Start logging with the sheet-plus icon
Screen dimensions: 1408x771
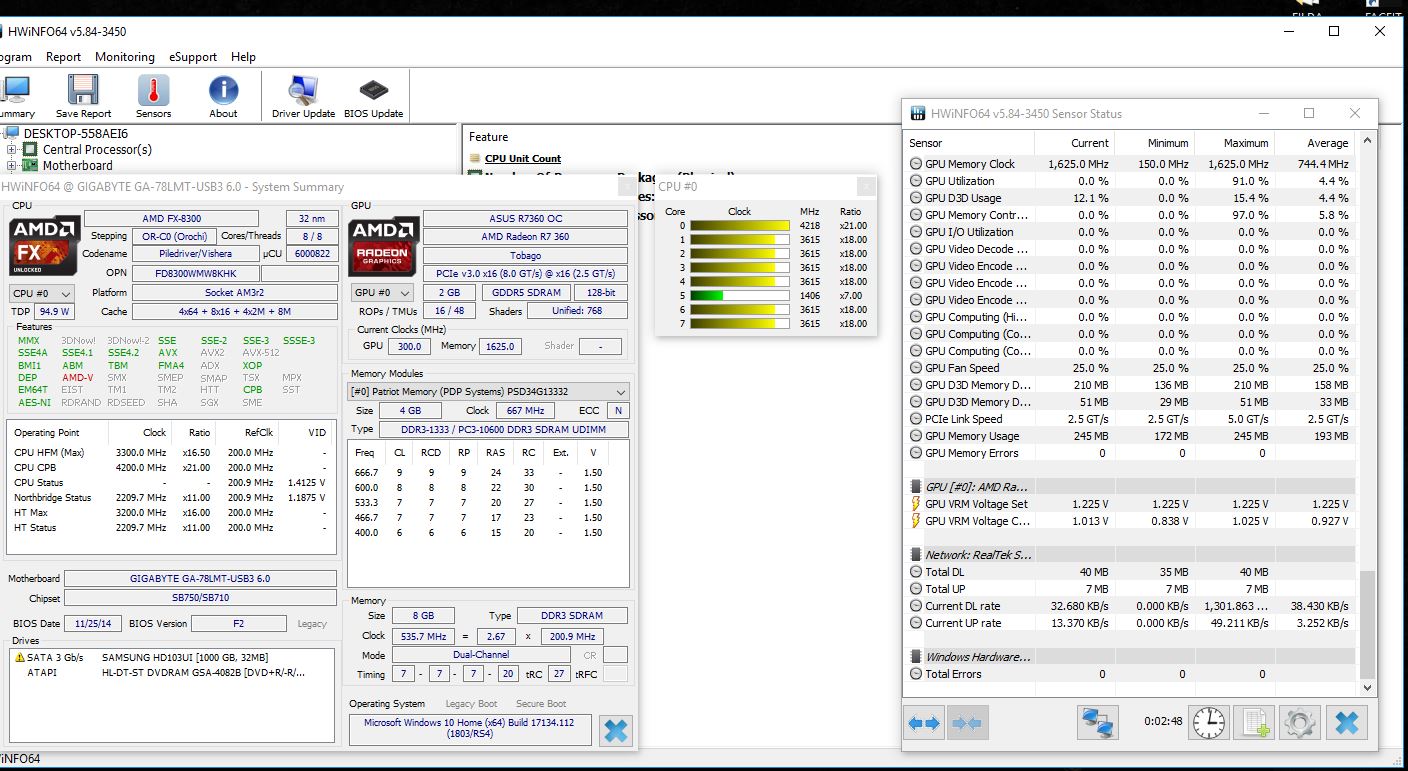point(1253,723)
